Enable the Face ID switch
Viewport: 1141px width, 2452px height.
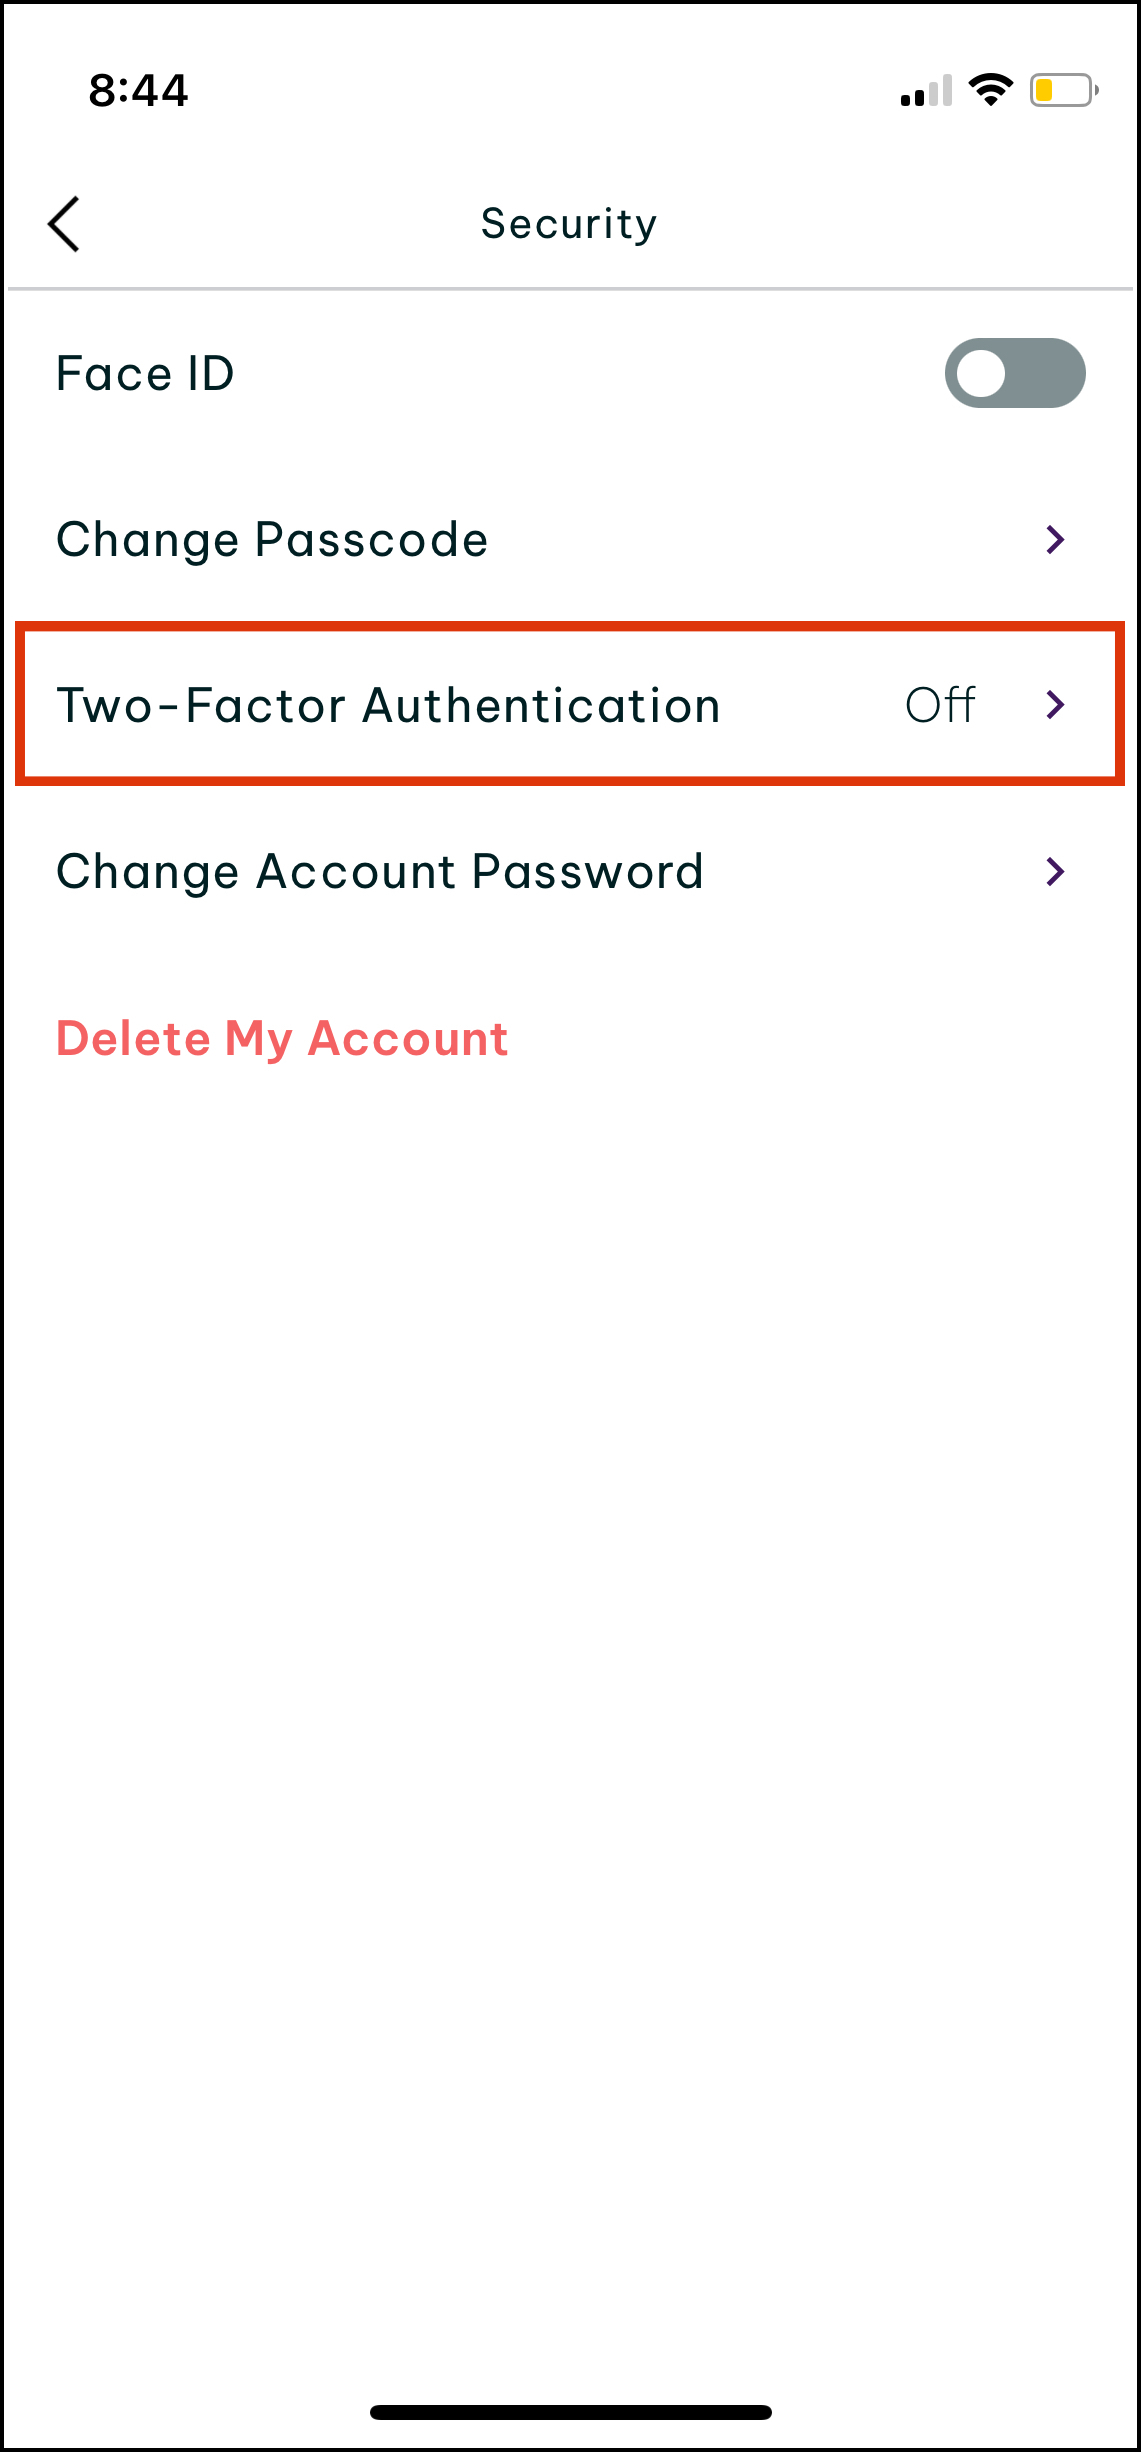click(1014, 373)
